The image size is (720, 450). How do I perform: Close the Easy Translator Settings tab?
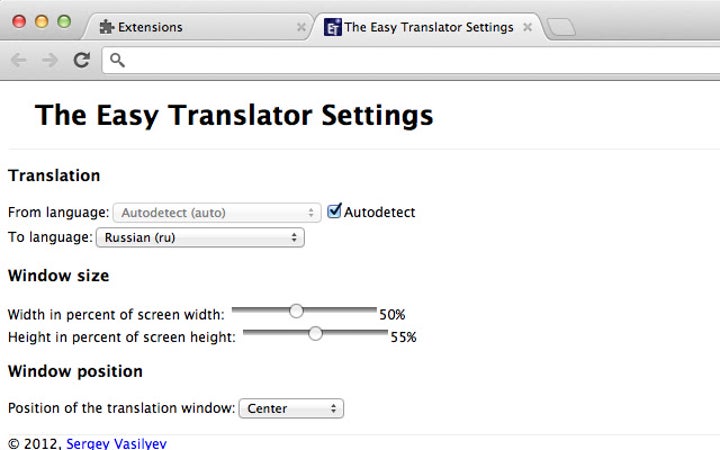tap(527, 28)
